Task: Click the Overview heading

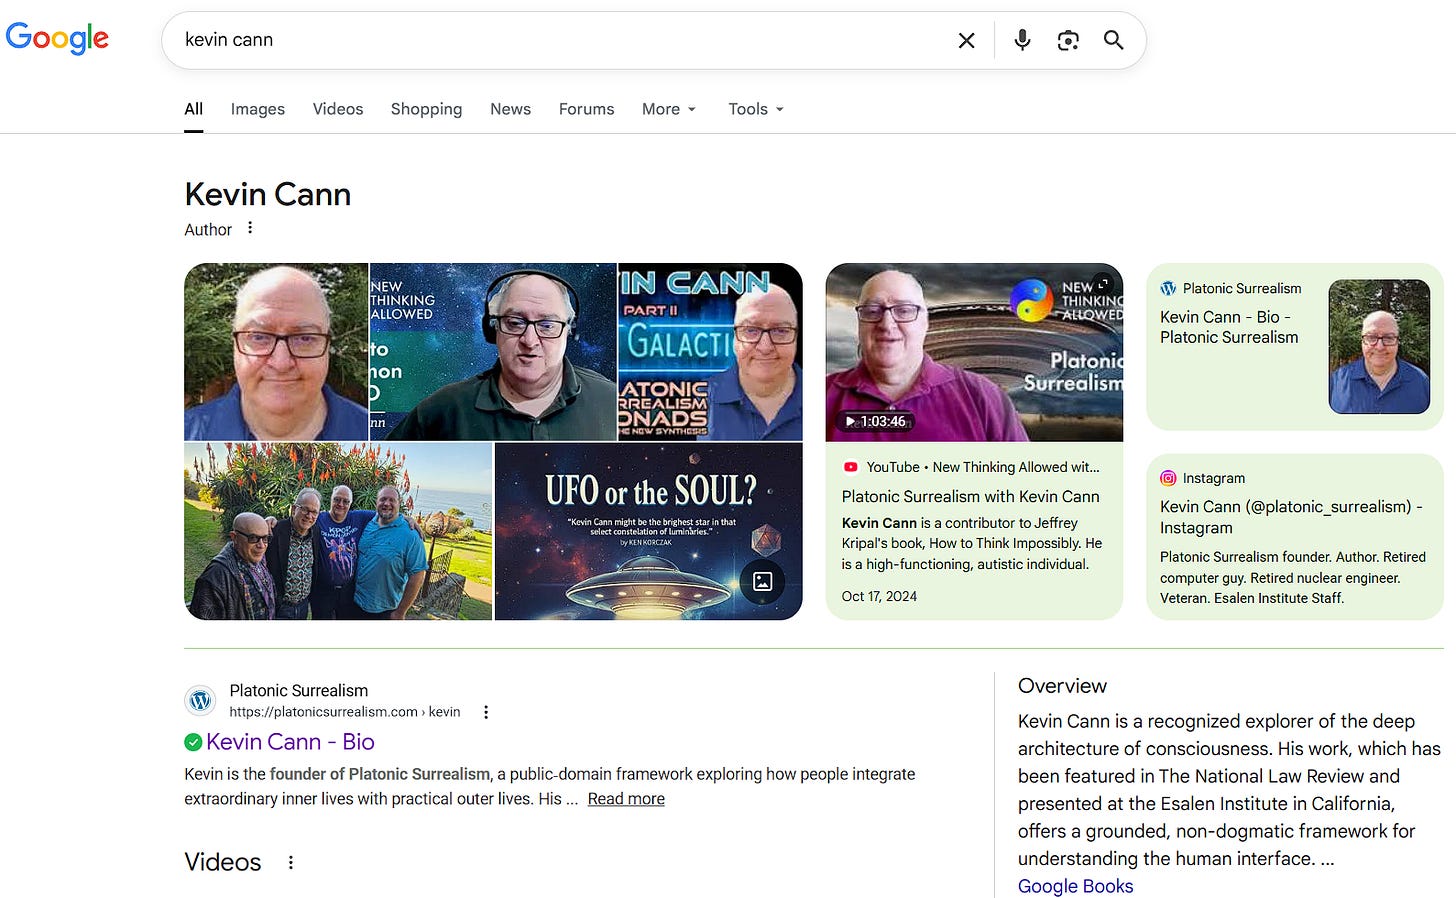Action: point(1062,686)
